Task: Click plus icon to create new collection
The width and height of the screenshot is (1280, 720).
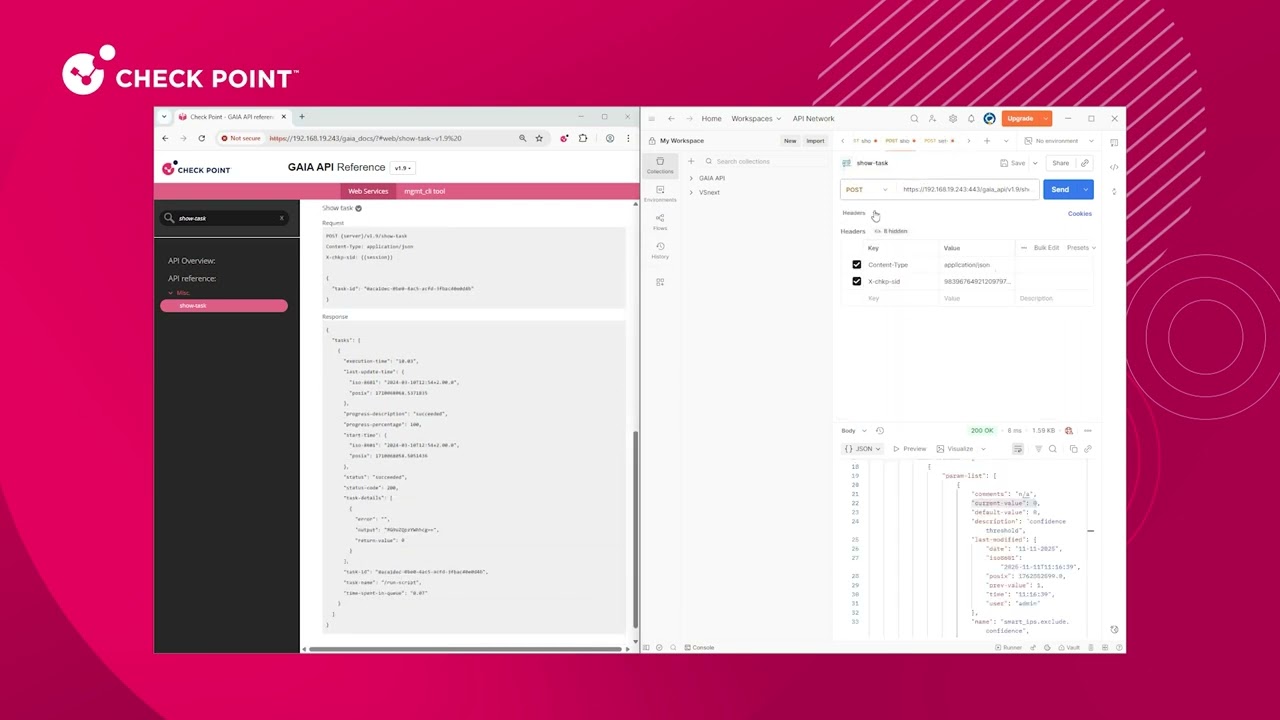Action: pos(690,161)
